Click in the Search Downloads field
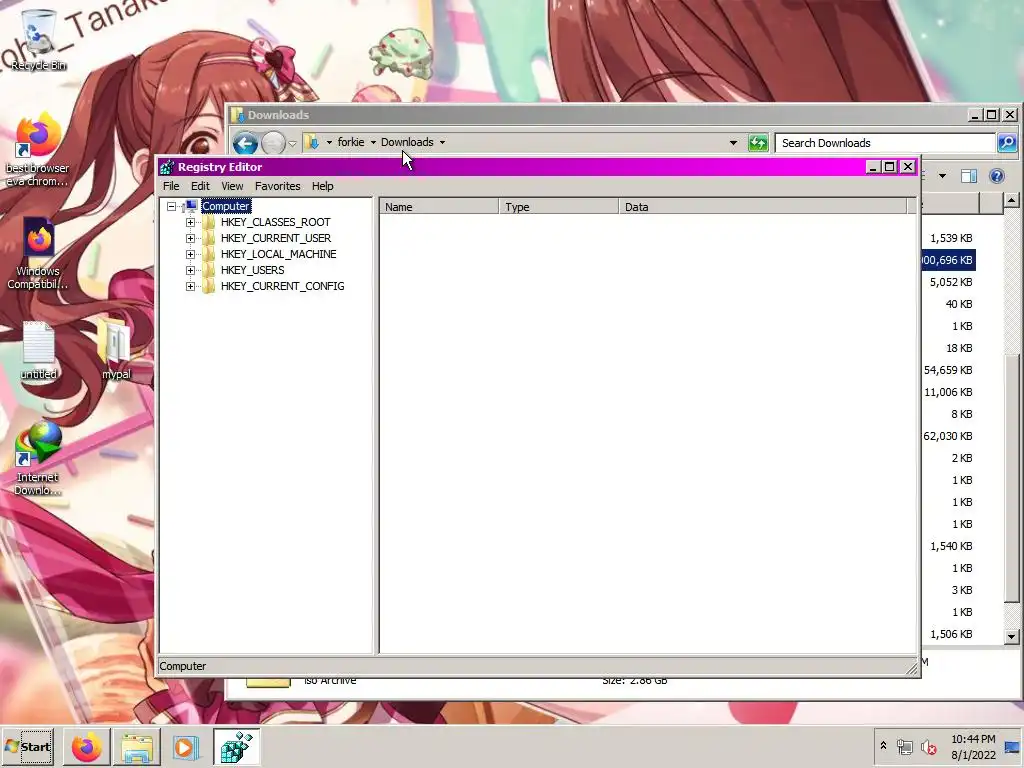 click(x=885, y=143)
